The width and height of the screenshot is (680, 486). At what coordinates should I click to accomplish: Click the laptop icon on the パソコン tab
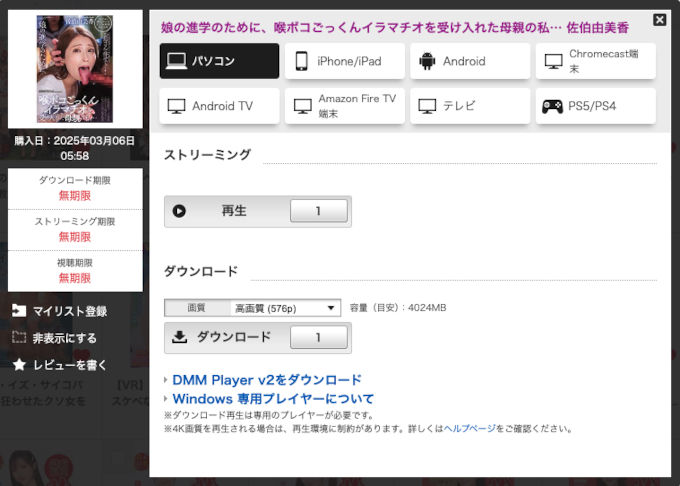click(177, 61)
